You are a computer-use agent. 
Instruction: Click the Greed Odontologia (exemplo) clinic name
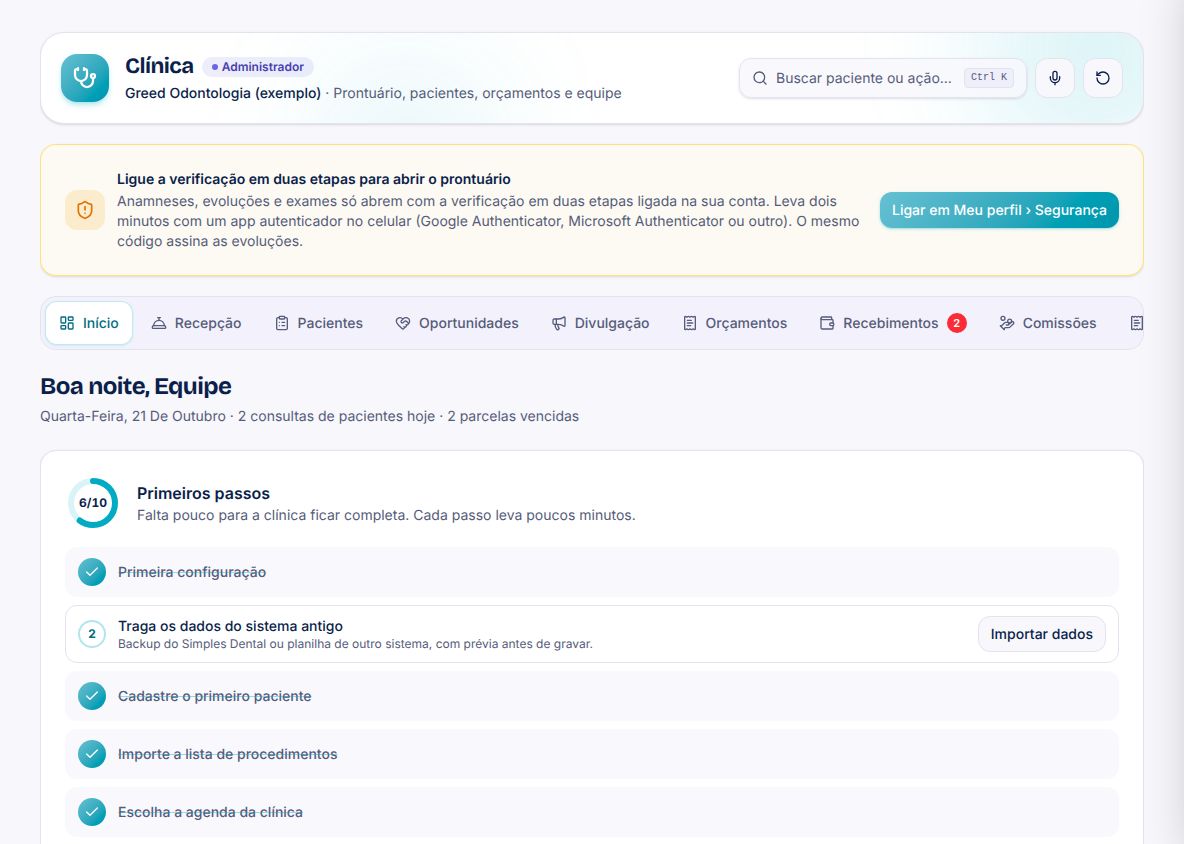(x=223, y=94)
